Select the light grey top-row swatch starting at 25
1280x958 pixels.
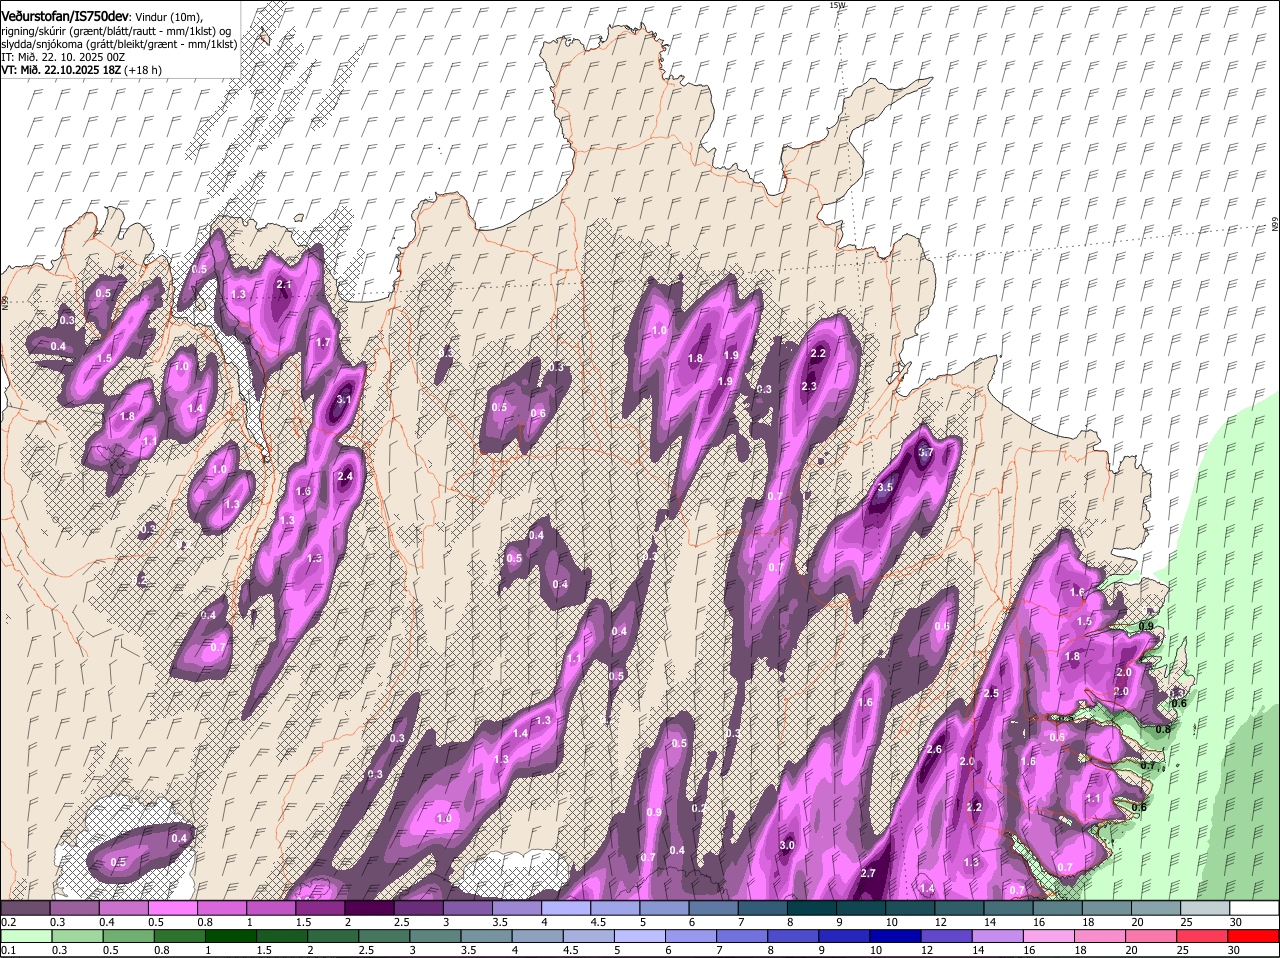pos(1205,908)
